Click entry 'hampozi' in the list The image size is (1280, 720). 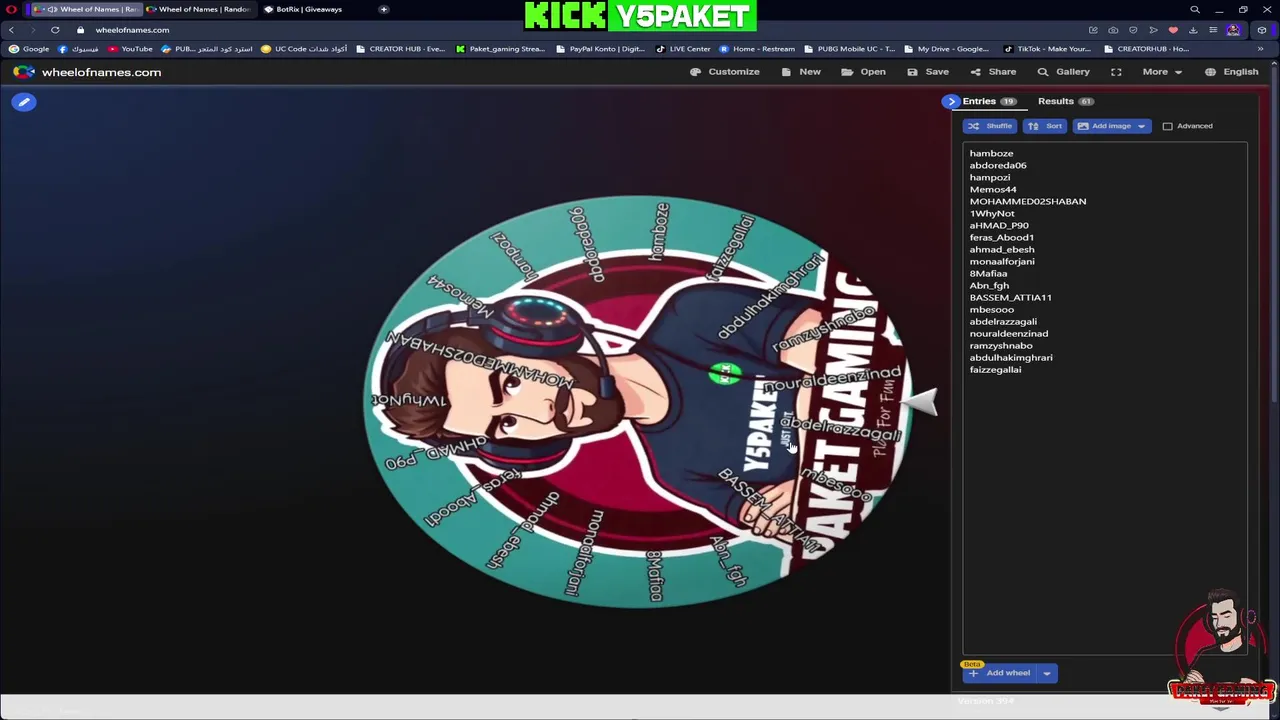[x=990, y=177]
